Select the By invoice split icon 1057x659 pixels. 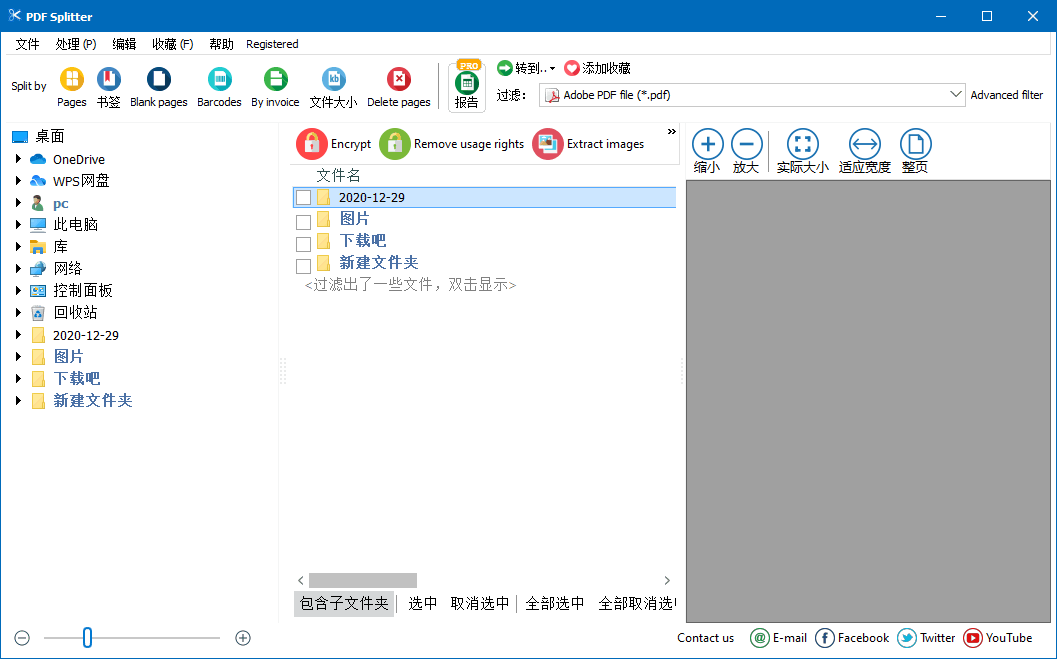coord(275,80)
